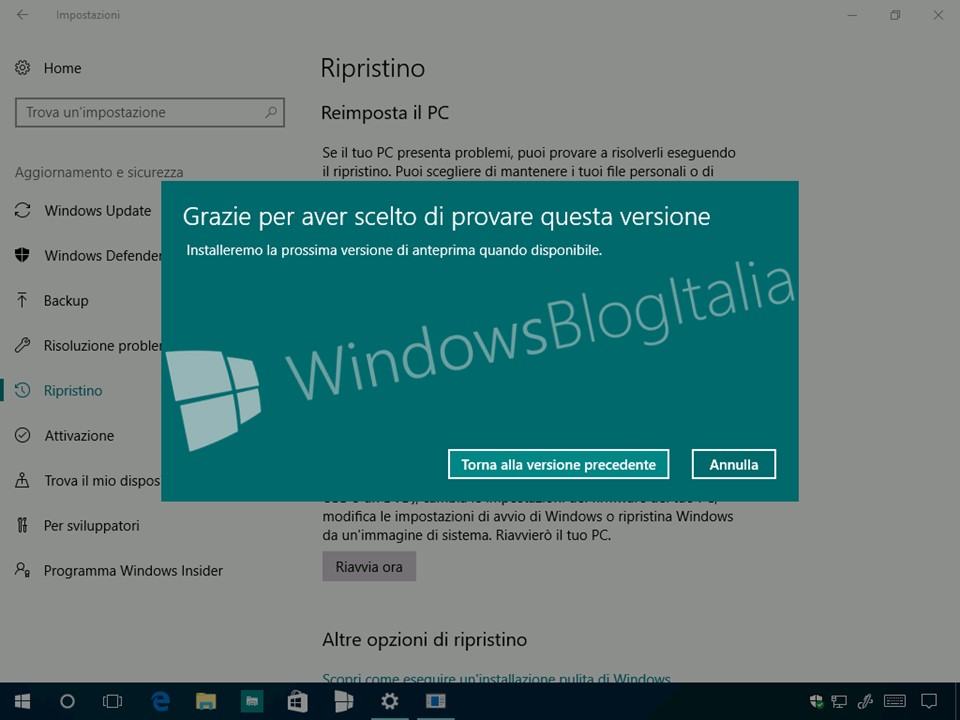Click the Defender tray shield icon
Viewport: 960px width, 720px height.
point(816,701)
